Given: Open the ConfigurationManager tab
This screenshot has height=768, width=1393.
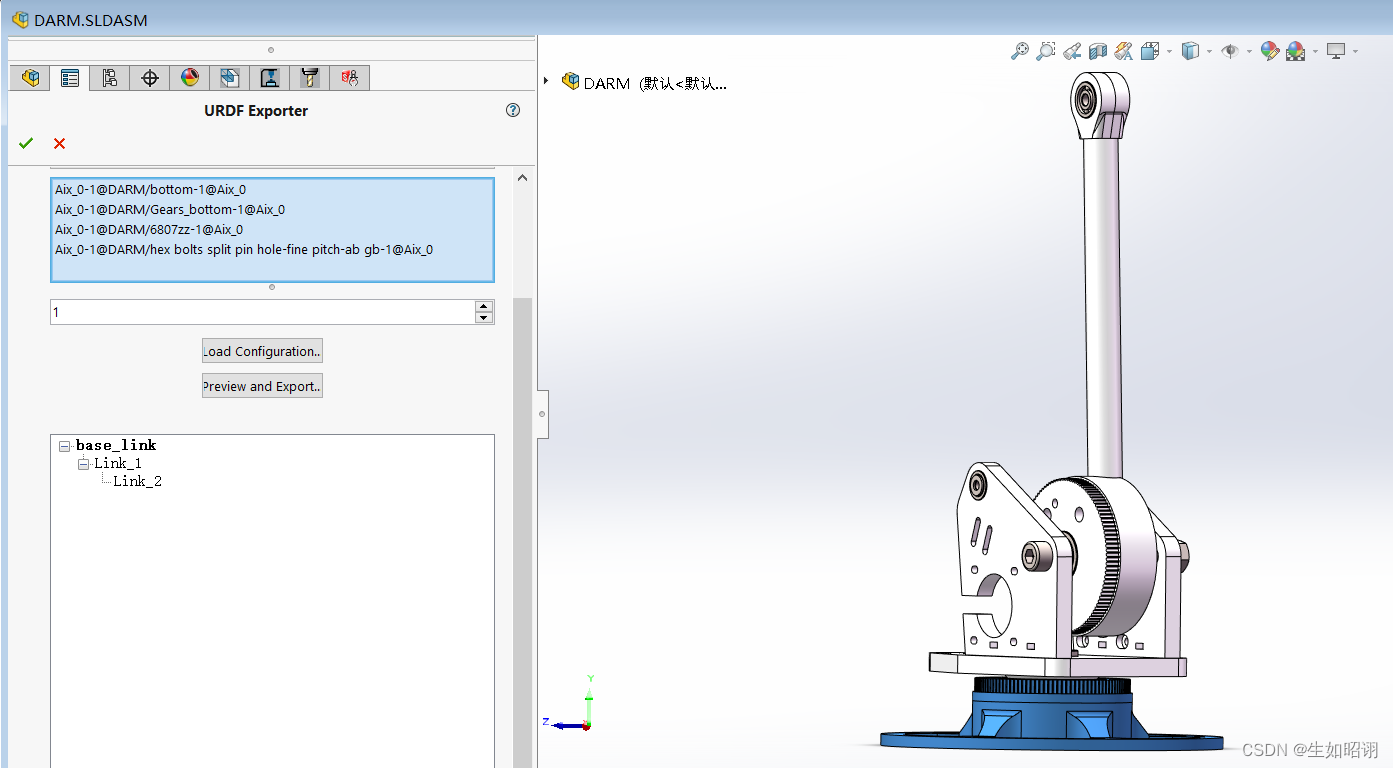Looking at the screenshot, I should click(110, 78).
